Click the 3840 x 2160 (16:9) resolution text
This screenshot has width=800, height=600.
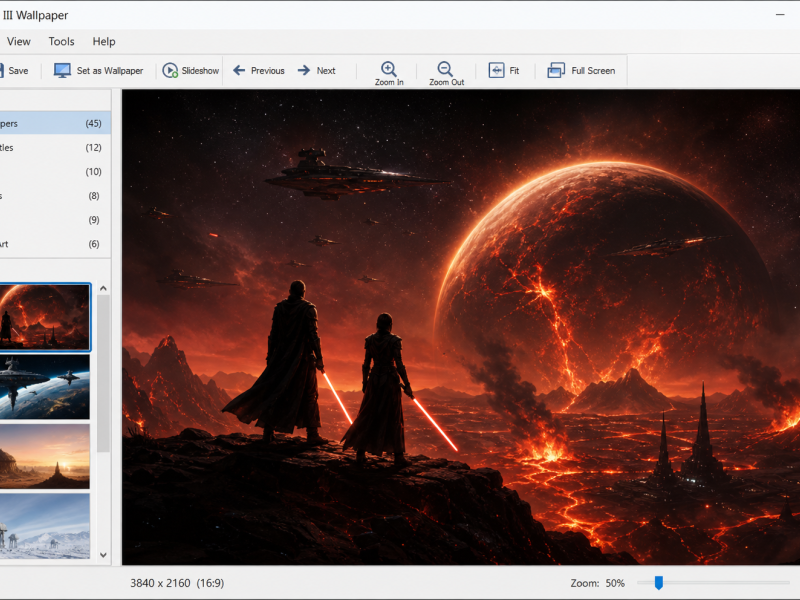177,583
